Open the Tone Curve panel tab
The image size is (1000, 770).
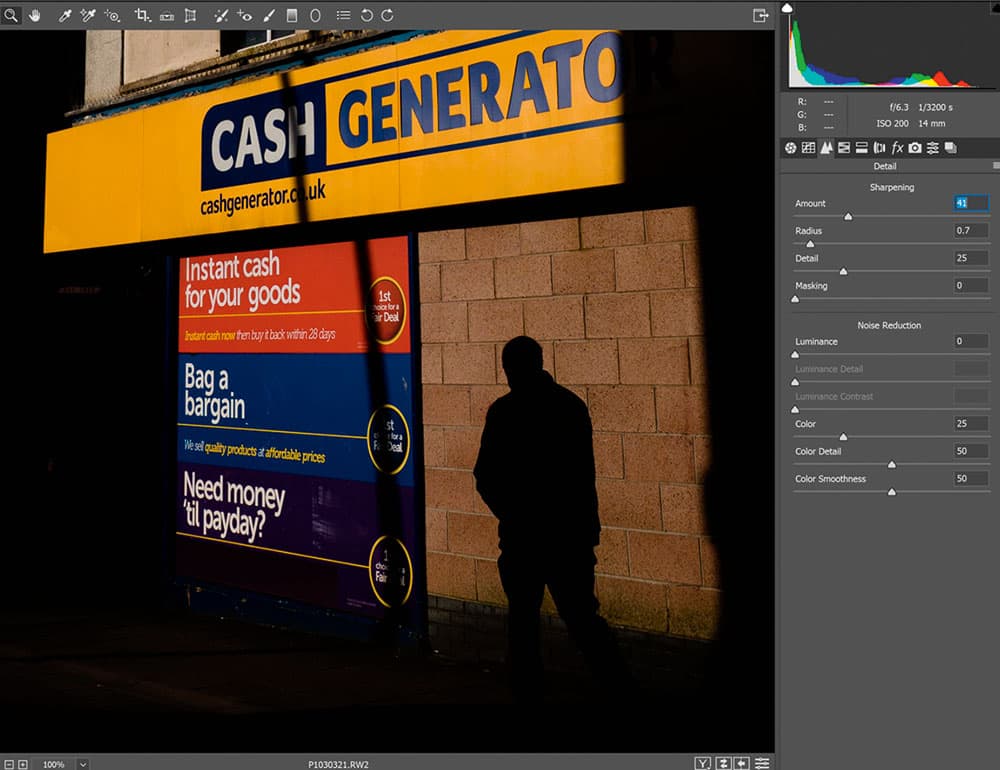point(808,148)
